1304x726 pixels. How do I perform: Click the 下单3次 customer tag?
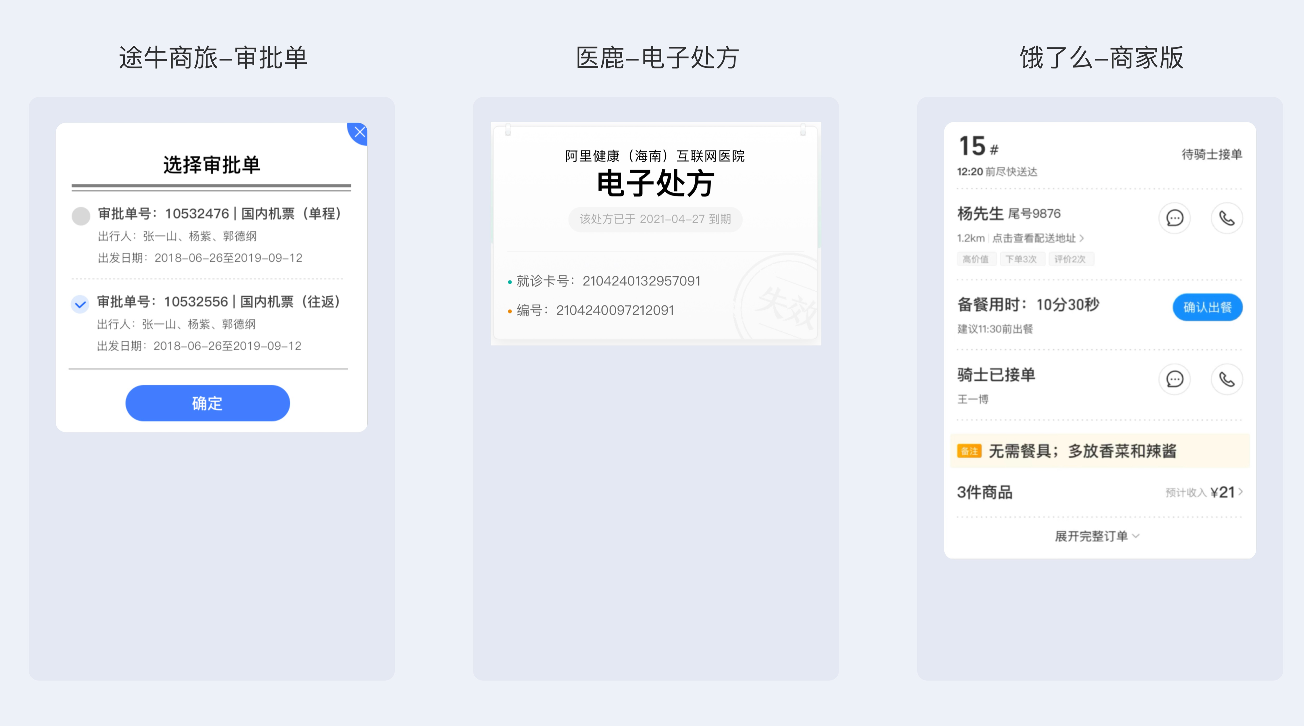[x=1021, y=259]
